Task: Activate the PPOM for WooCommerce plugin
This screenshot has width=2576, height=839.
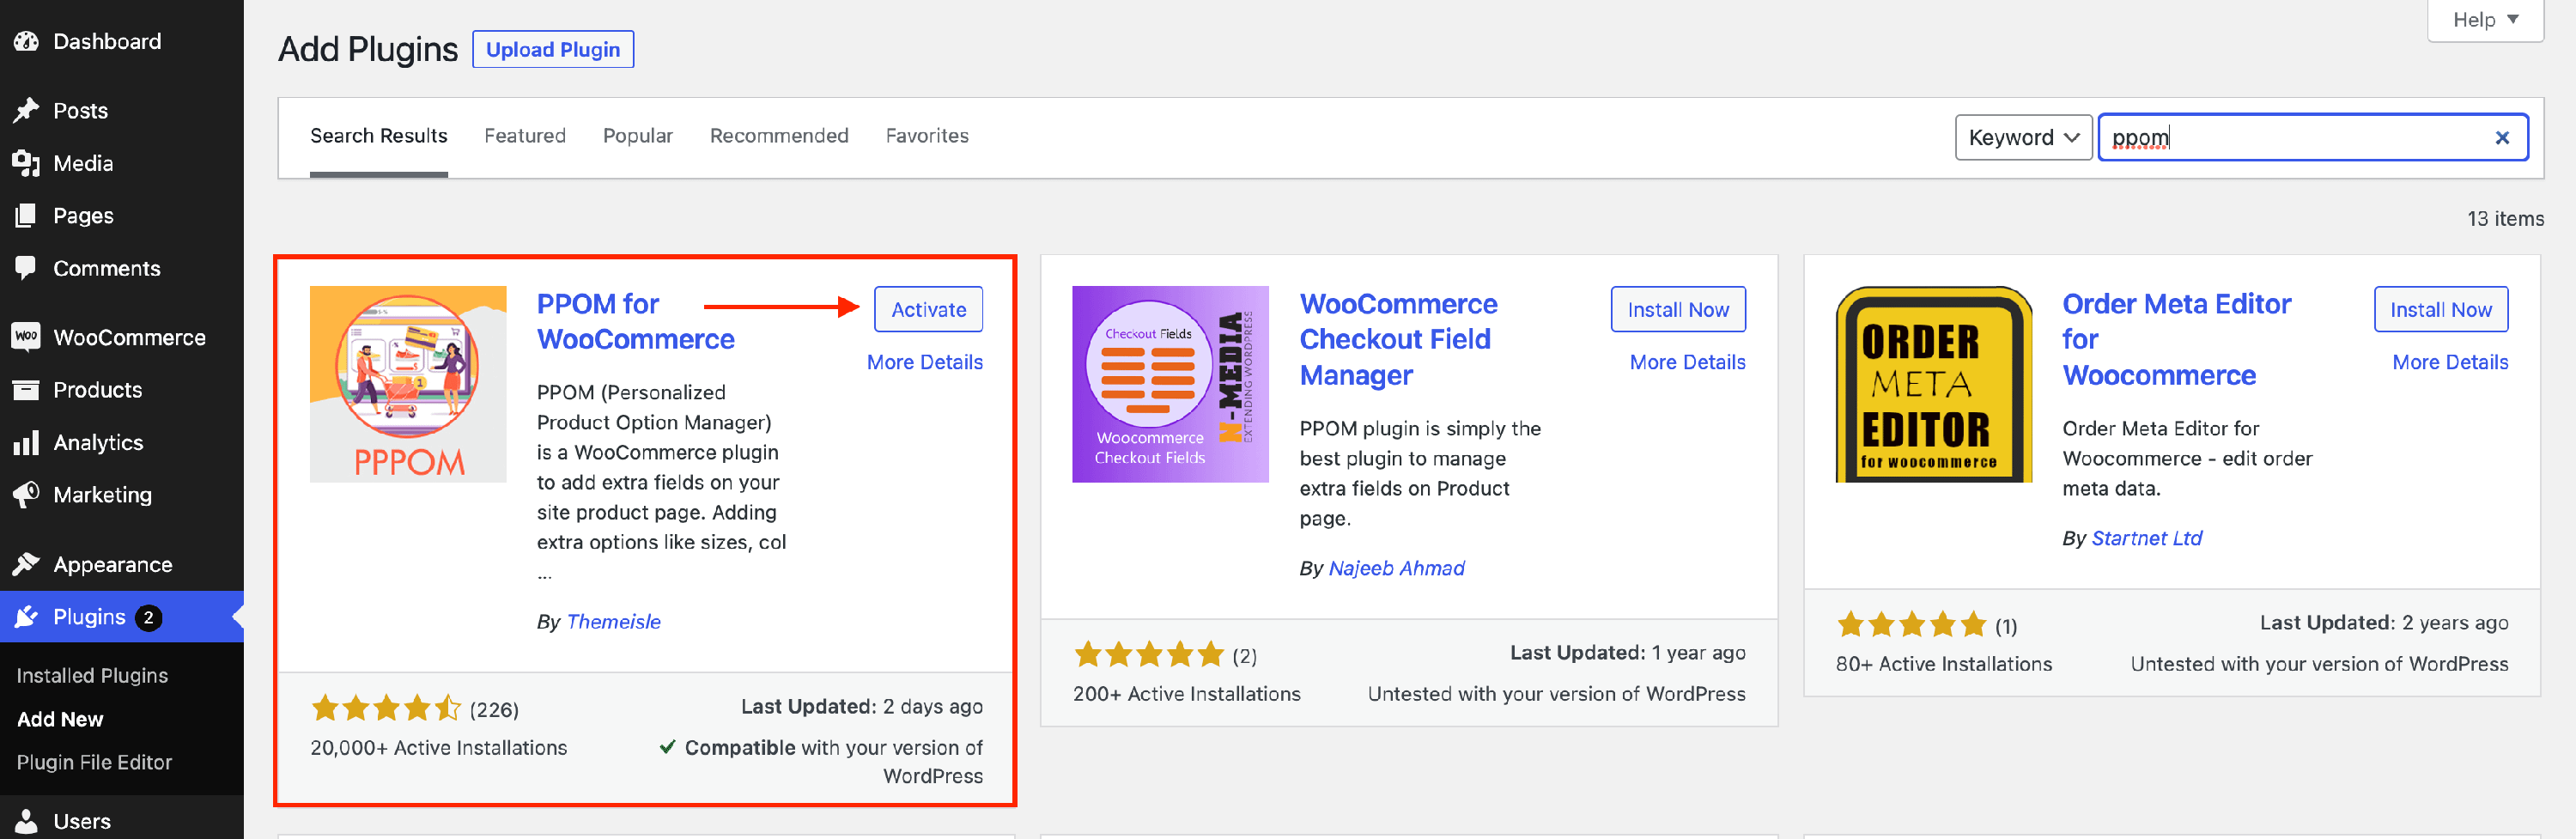Action: click(927, 310)
